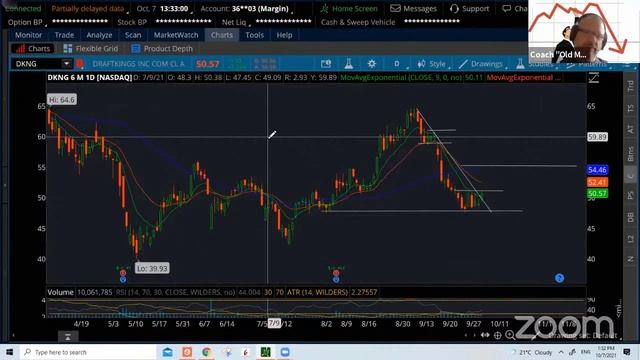Image resolution: width=640 pixels, height=360 pixels.
Task: Open the N sidebar gadget
Action: click(x=631, y=259)
